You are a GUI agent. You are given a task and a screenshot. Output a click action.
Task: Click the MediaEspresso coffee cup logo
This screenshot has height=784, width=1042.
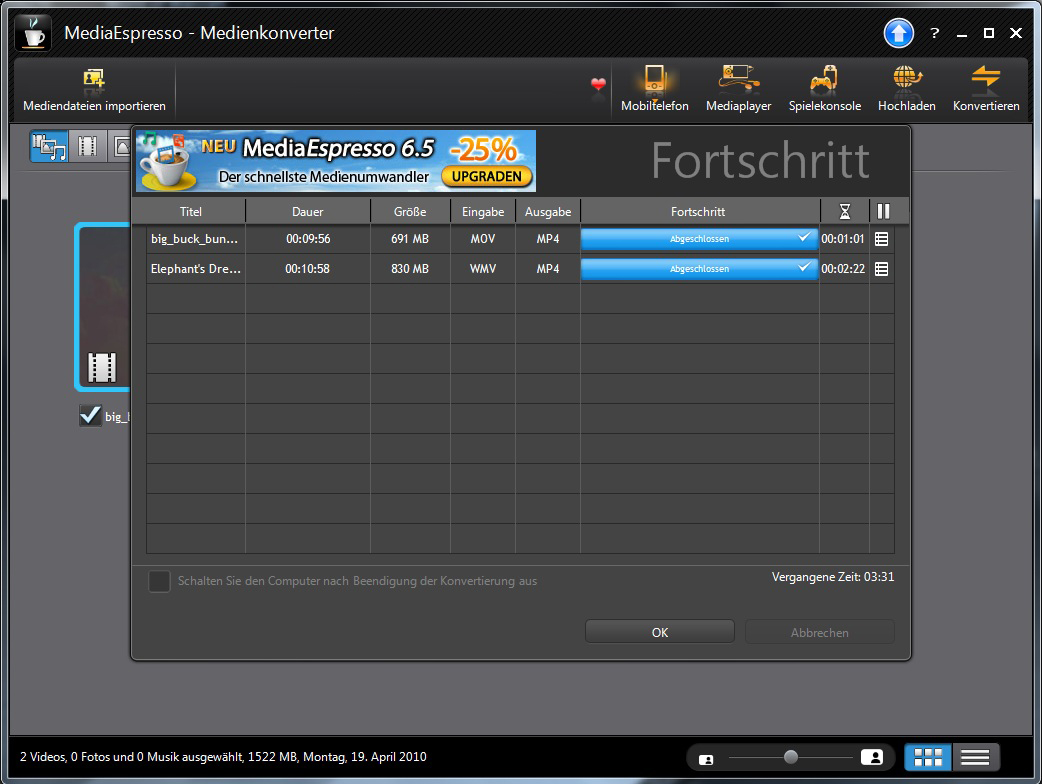[33, 33]
